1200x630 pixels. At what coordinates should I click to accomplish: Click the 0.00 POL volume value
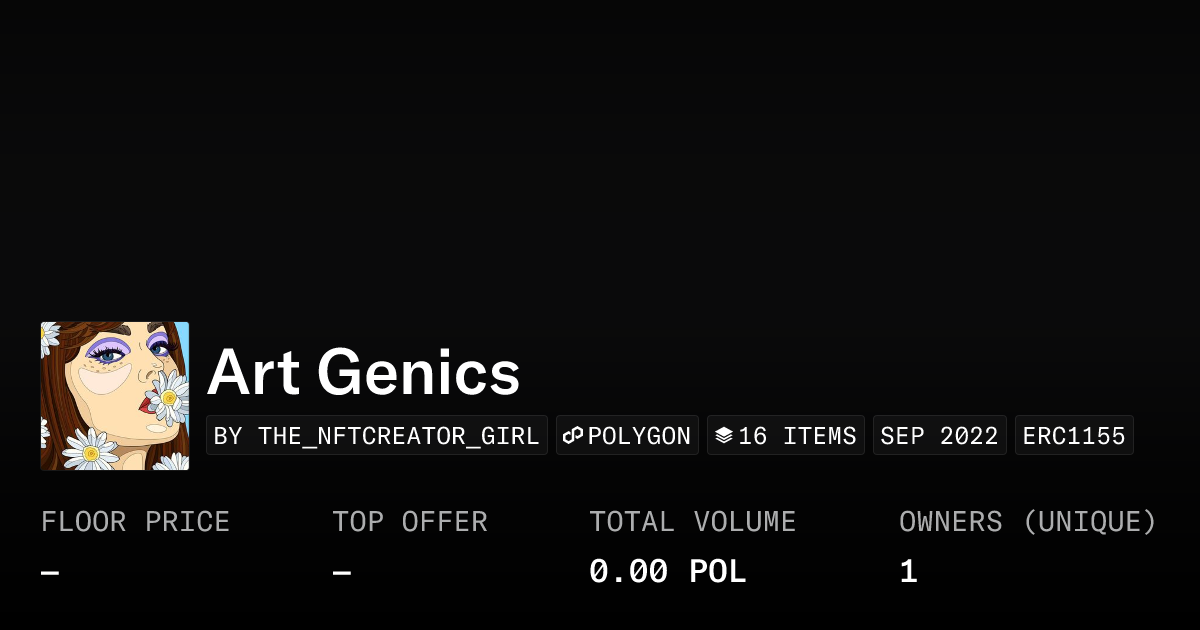point(667,572)
